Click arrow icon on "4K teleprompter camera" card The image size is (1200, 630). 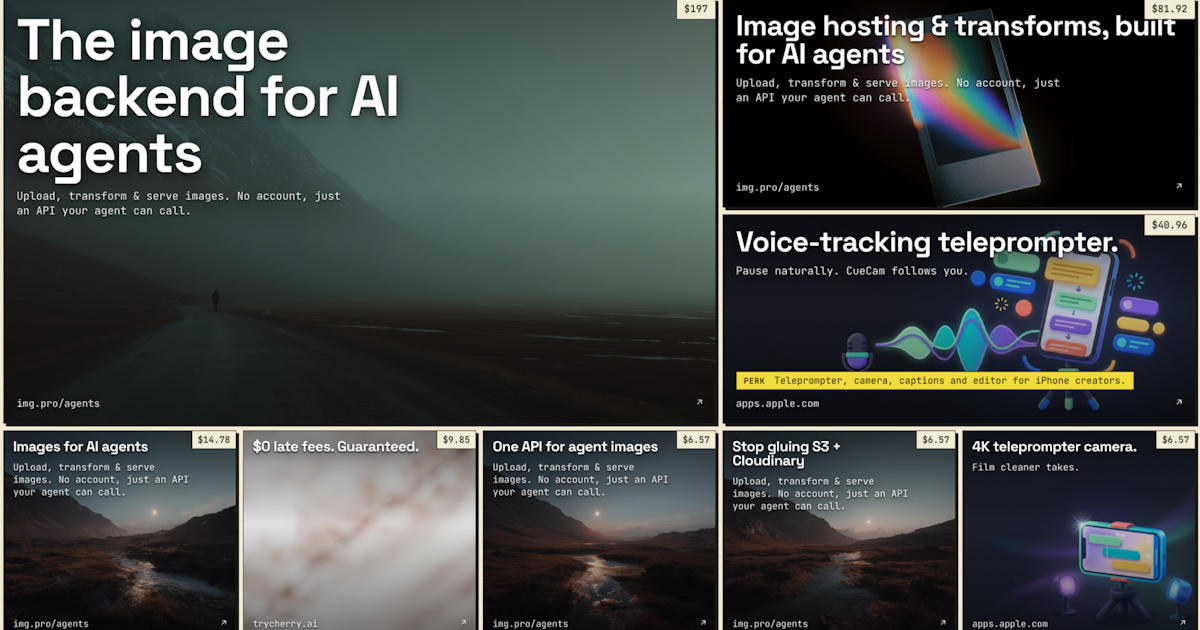tap(1183, 623)
